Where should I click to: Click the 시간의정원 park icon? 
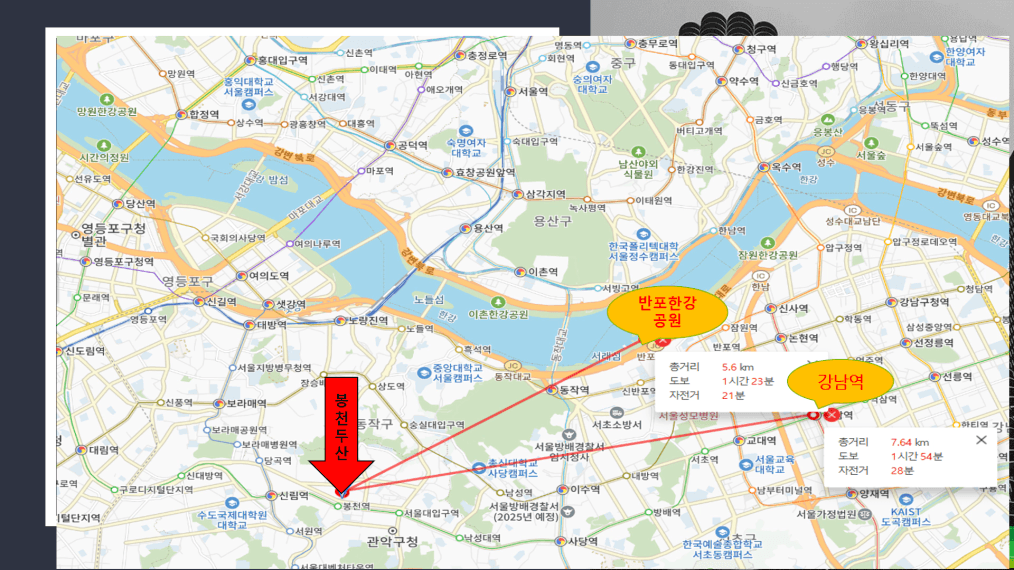pyautogui.click(x=103, y=146)
